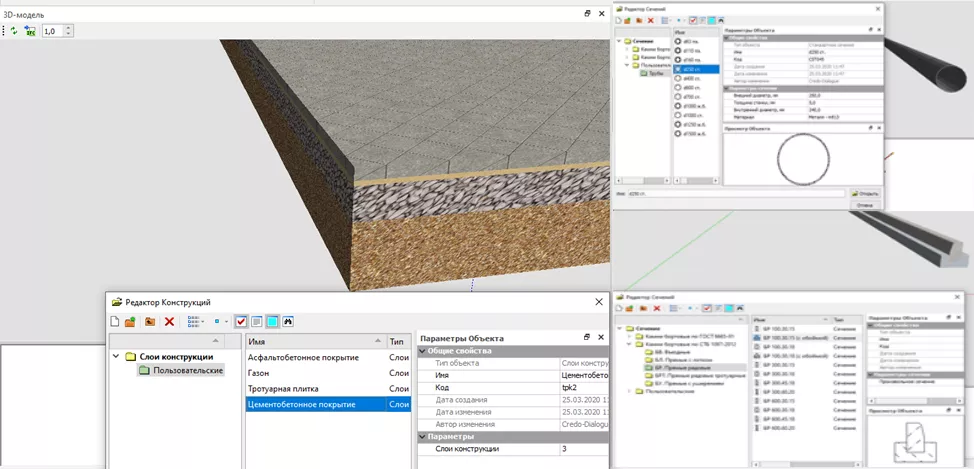Click the Открыть button in Редактор Сечений
This screenshot has width=974, height=469.
tap(865, 193)
